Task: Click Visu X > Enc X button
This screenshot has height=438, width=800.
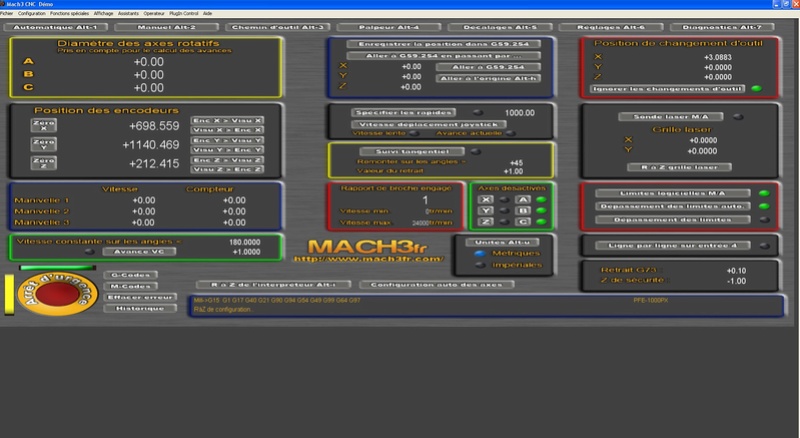Action: coord(227,130)
